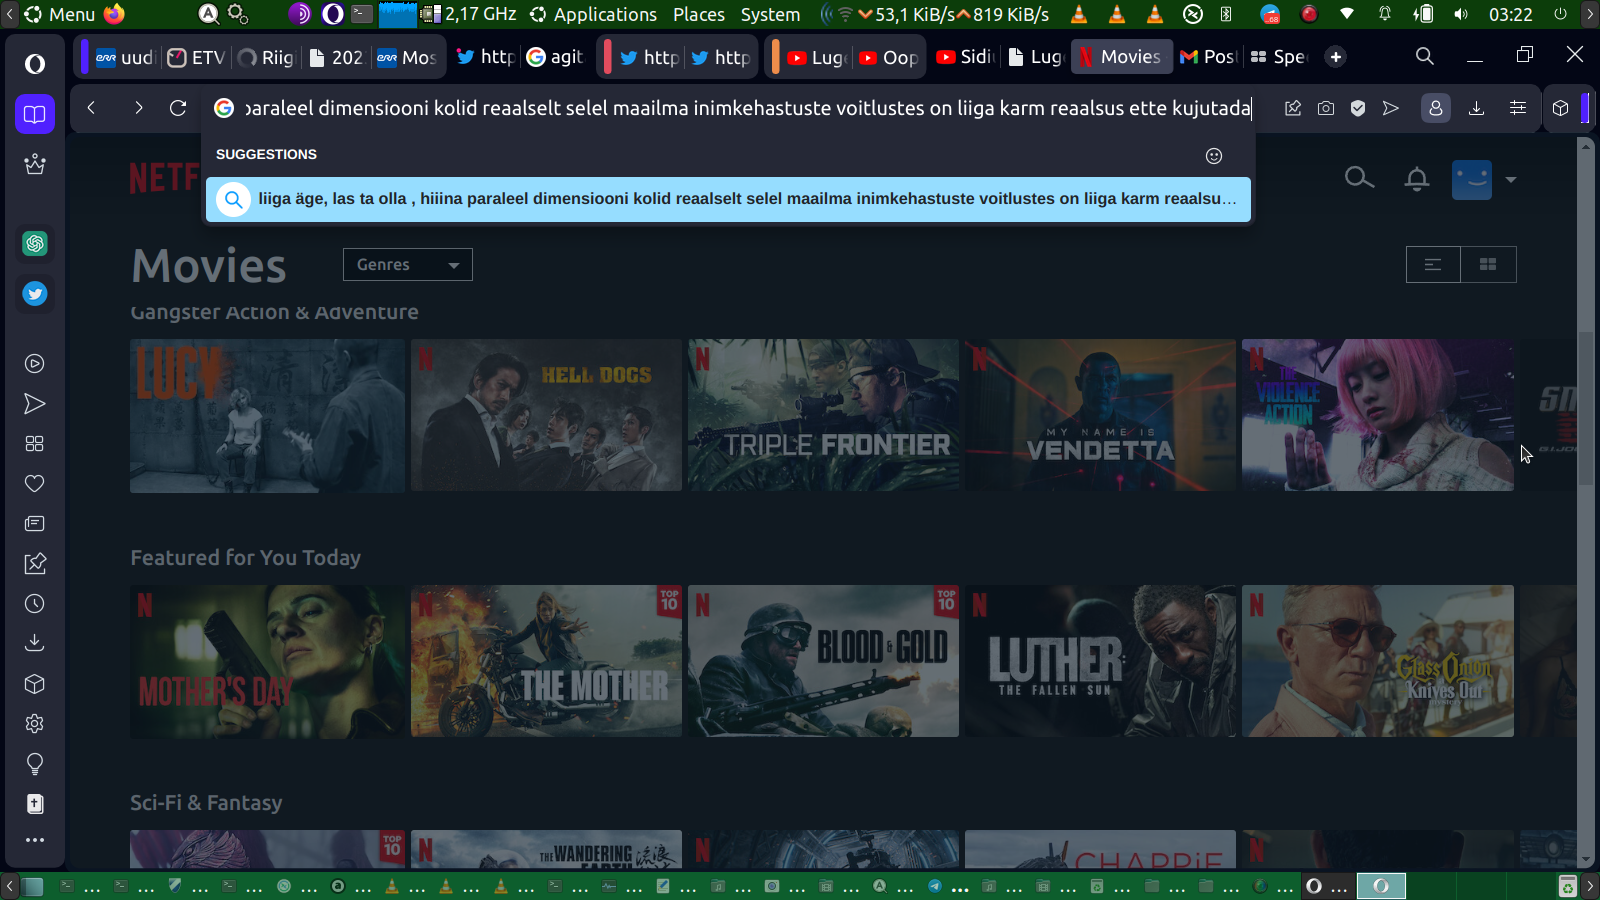Viewport: 1600px width, 900px height.
Task: Switch to the Gmail Post tab
Action: point(1208,57)
